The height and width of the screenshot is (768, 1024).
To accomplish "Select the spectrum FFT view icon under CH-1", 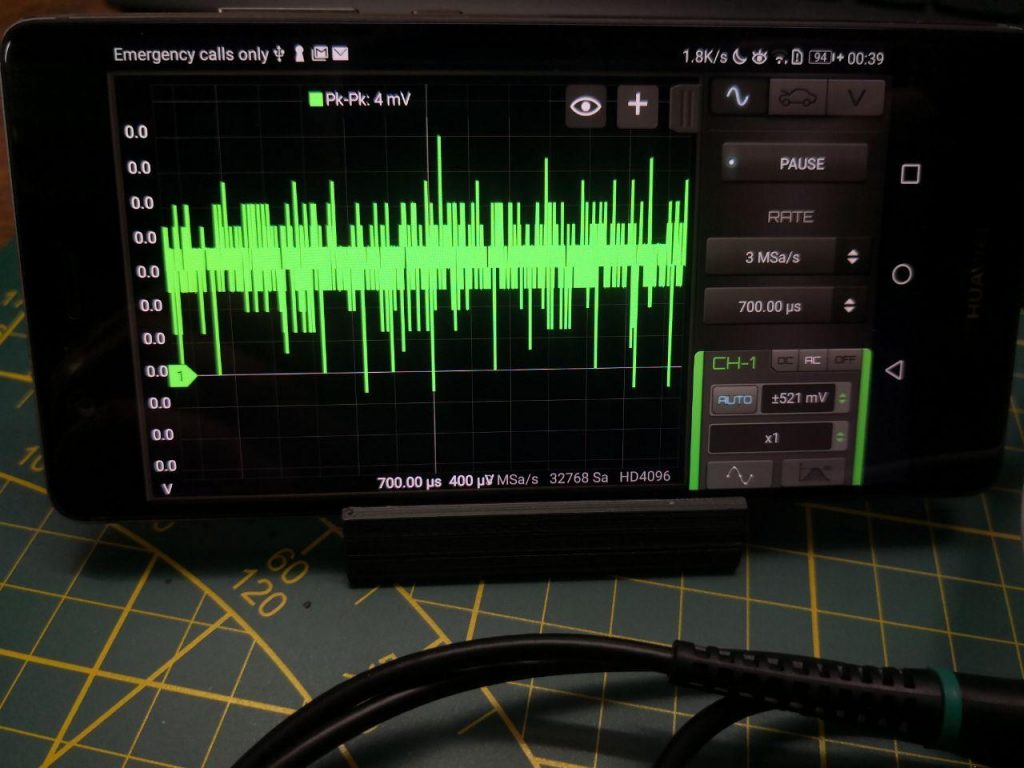I will pos(814,472).
